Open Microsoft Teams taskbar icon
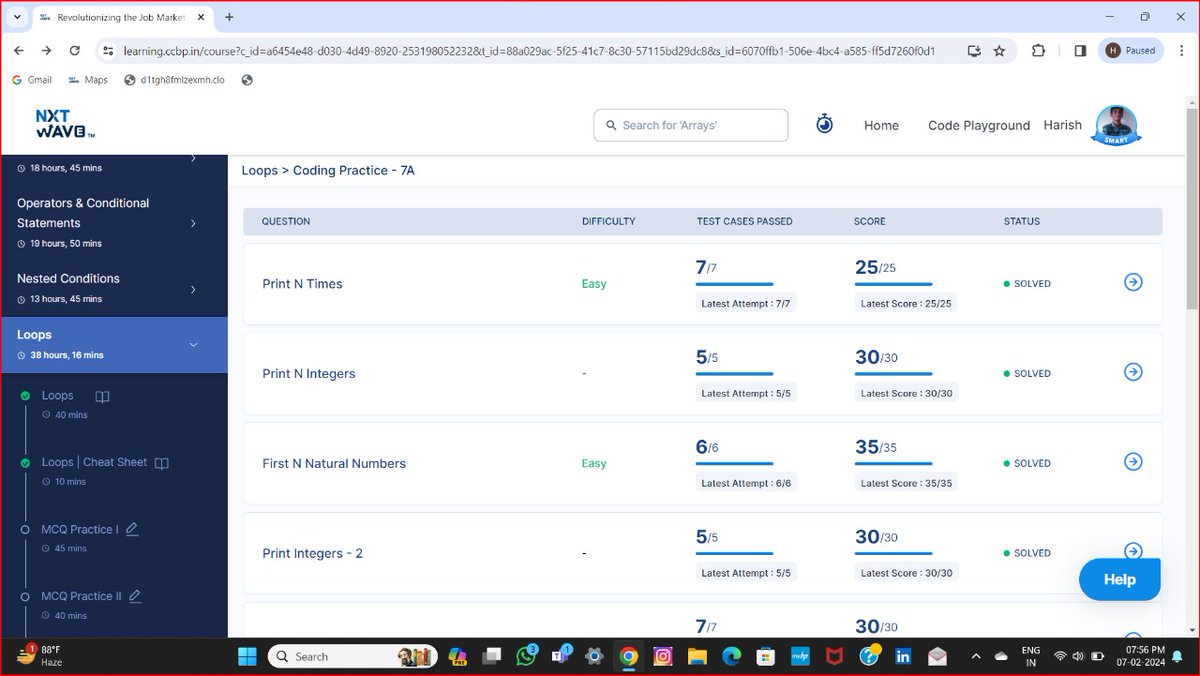Screen dimensions: 1200x676 560,656
